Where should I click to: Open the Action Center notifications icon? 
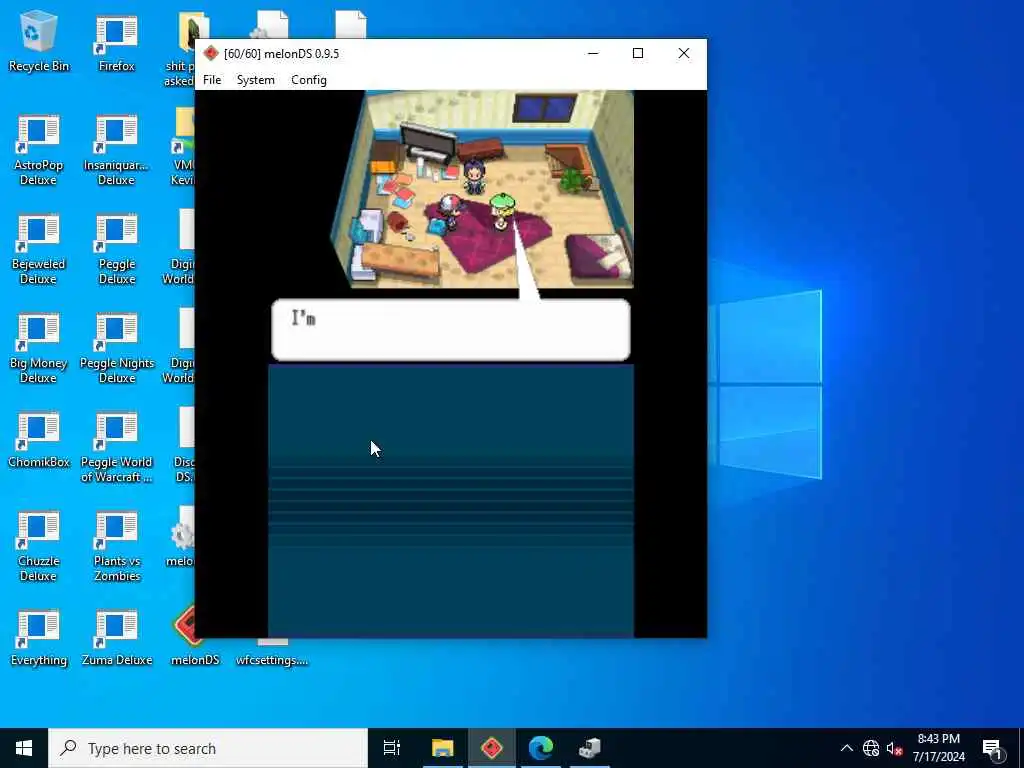(x=992, y=748)
